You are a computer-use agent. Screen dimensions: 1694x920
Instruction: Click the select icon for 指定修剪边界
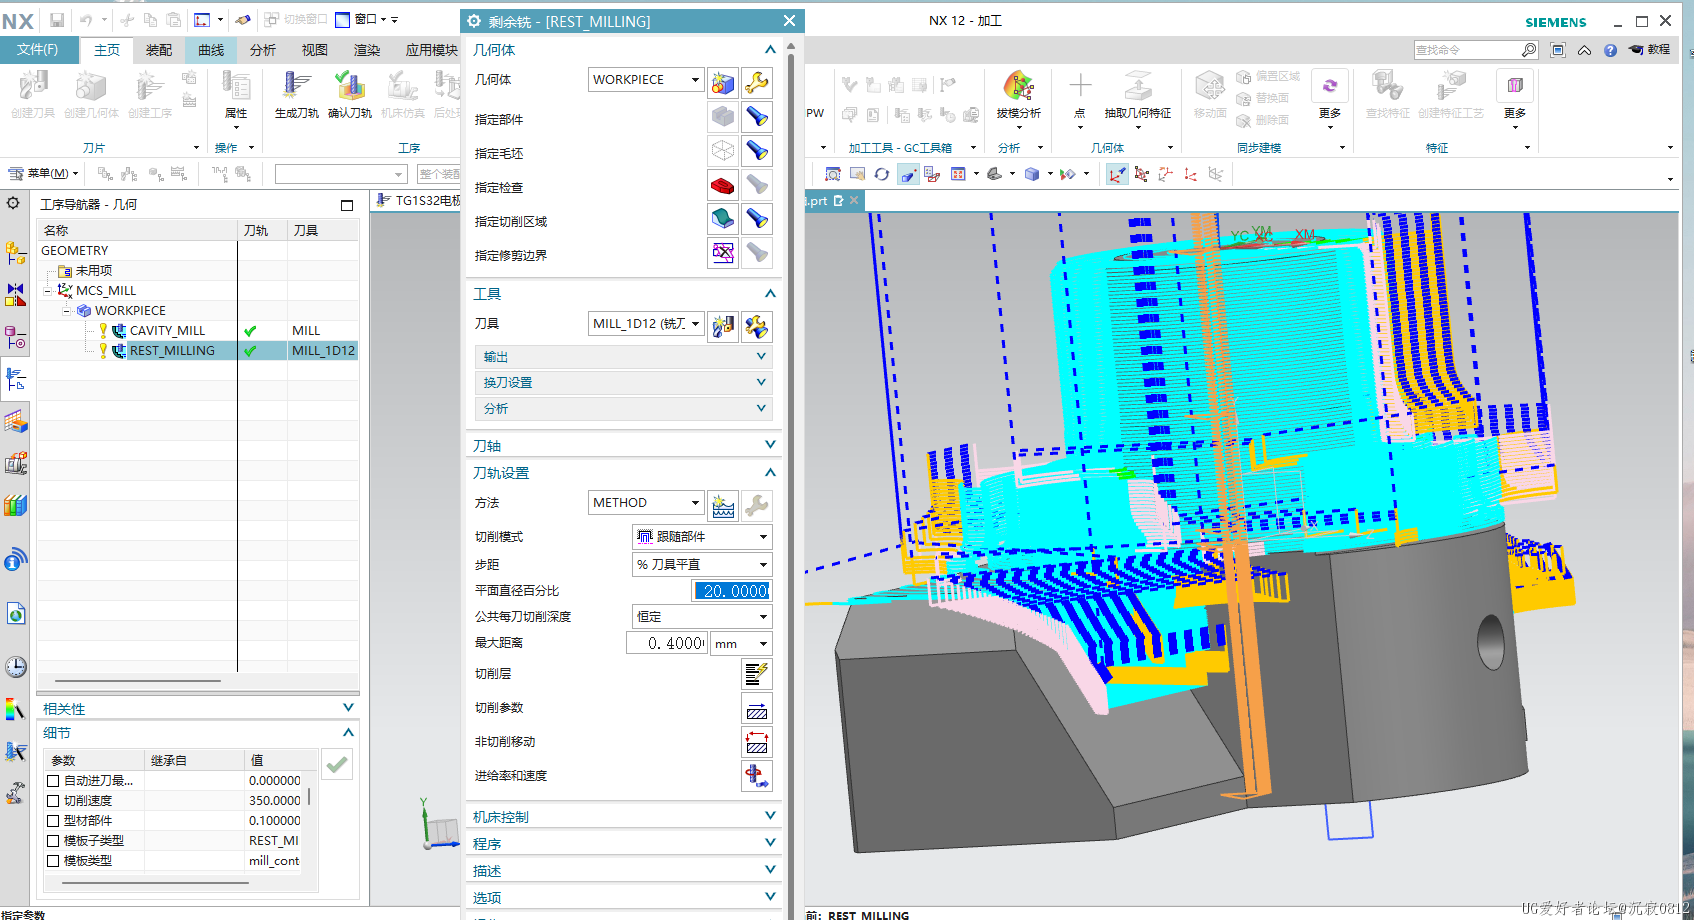[x=723, y=253]
